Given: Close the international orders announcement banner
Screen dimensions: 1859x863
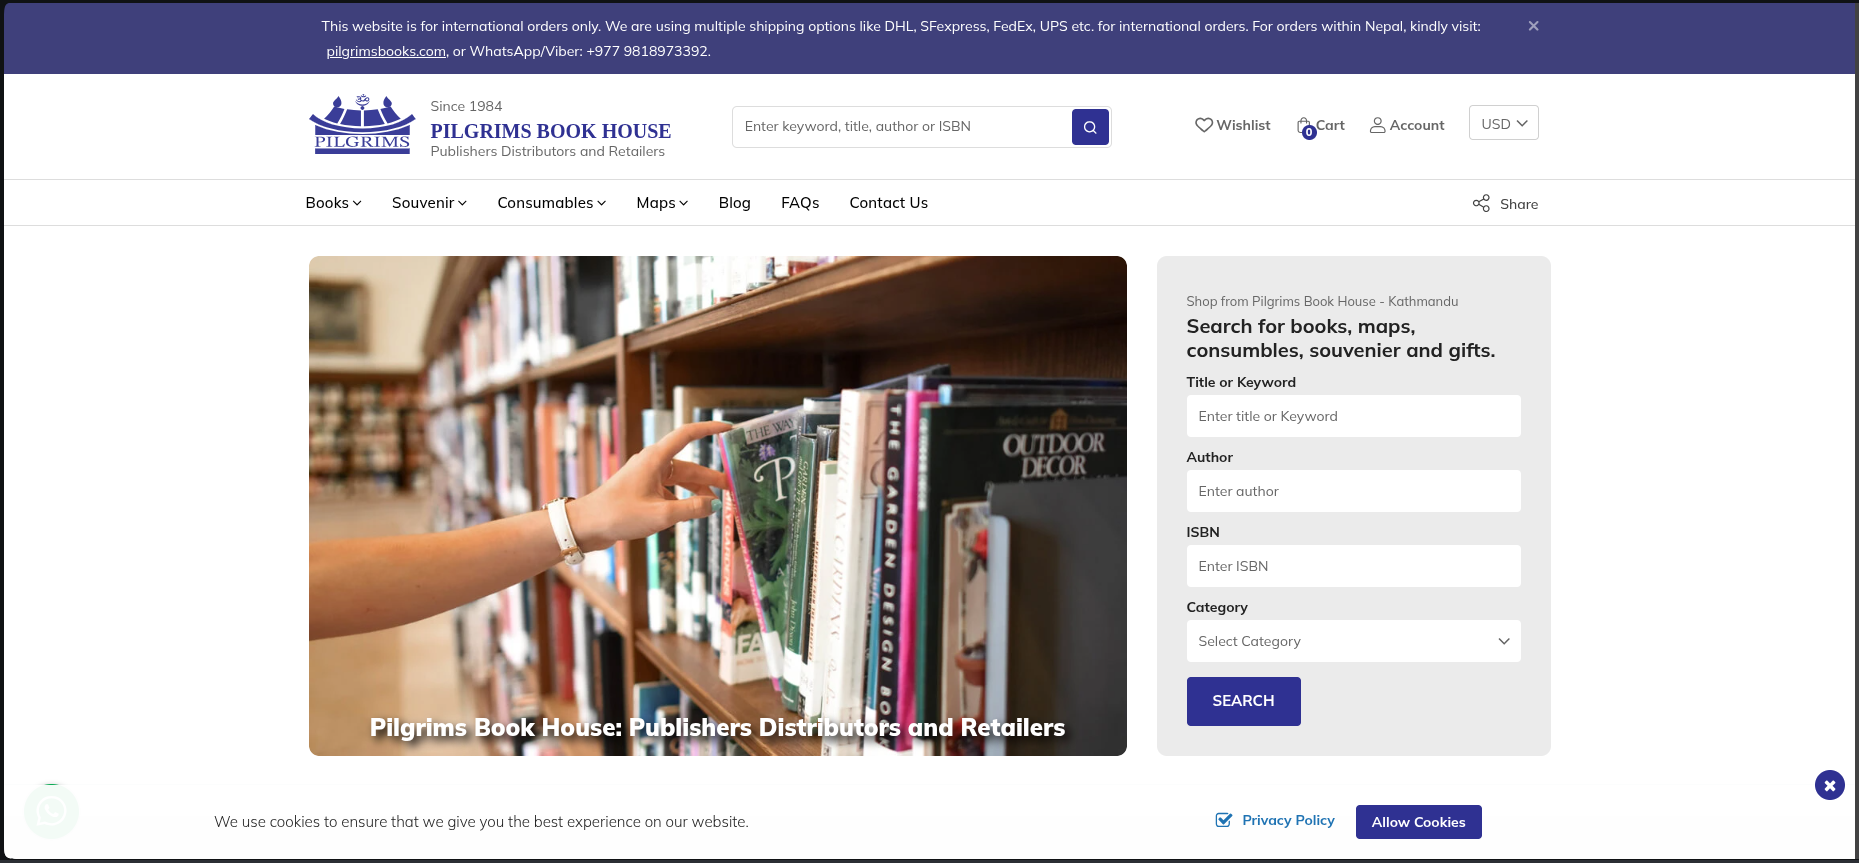Looking at the screenshot, I should (x=1533, y=26).
